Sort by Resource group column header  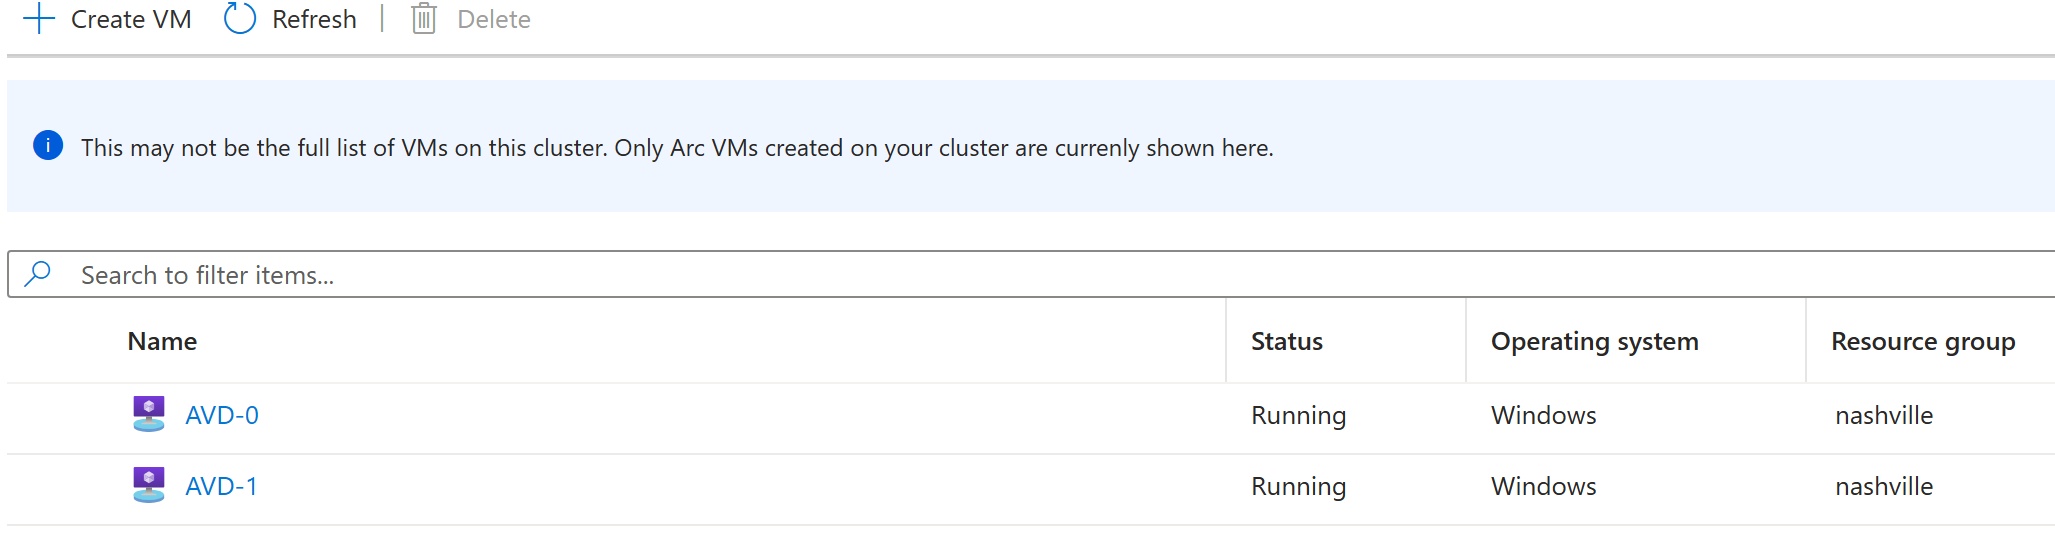(1923, 342)
